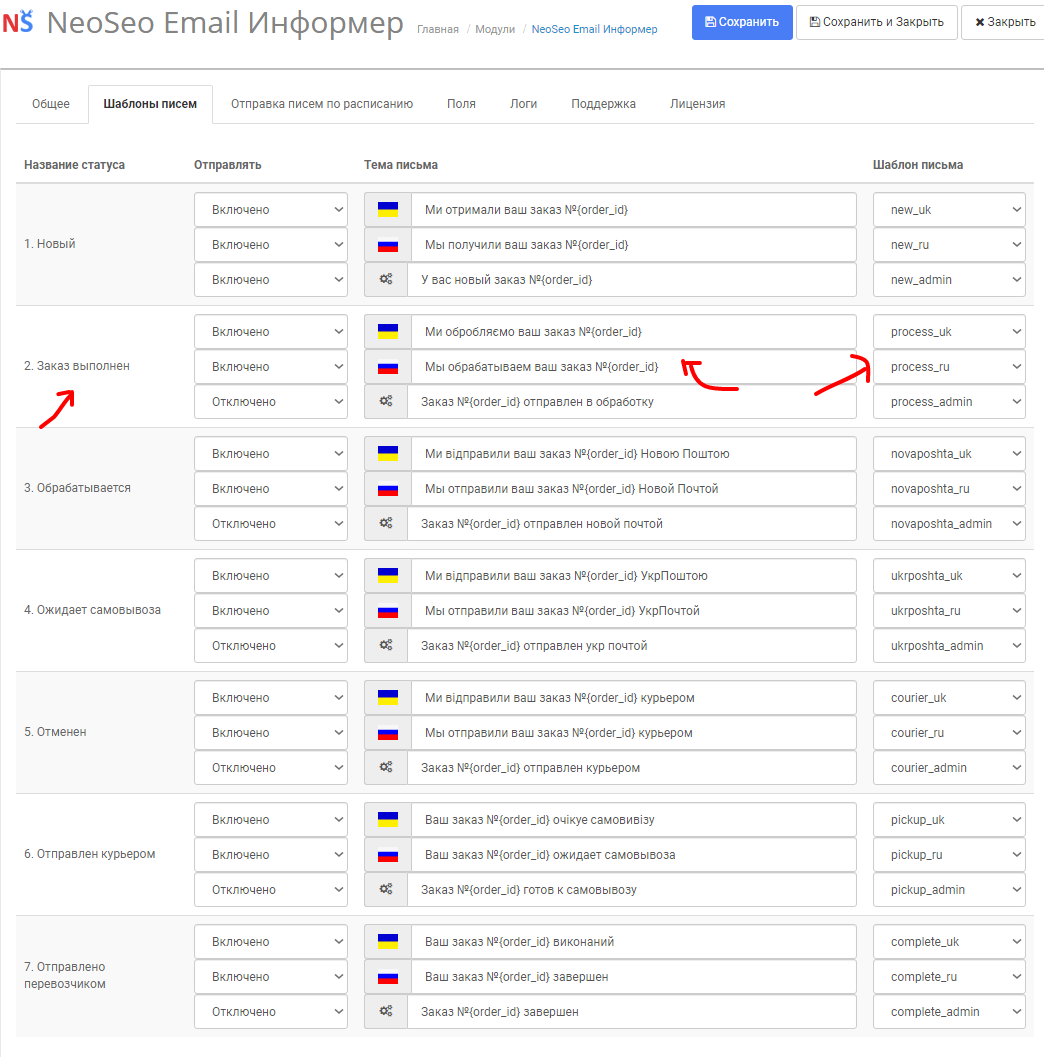1044x1057 pixels.
Task: Click Russian flag beside 'Мы обрабатываем ваш заказ'
Action: click(x=388, y=367)
